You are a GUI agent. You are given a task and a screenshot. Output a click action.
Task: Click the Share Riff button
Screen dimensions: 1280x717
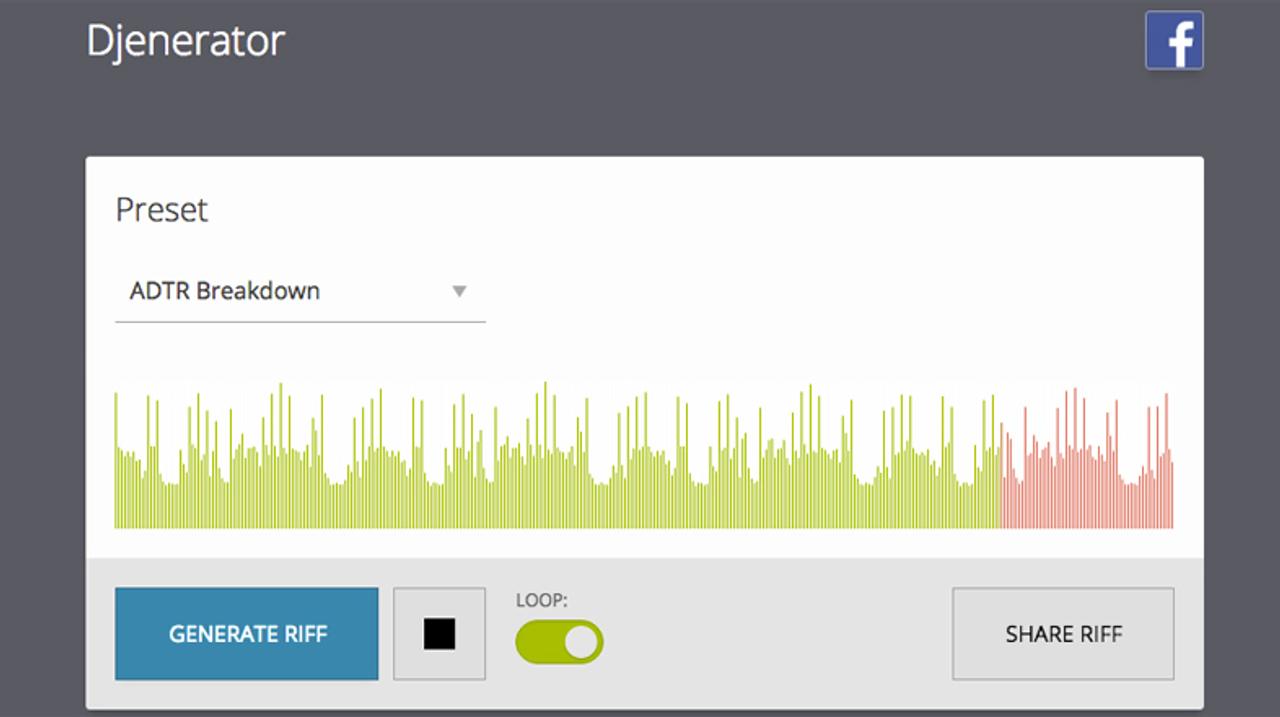click(1063, 634)
